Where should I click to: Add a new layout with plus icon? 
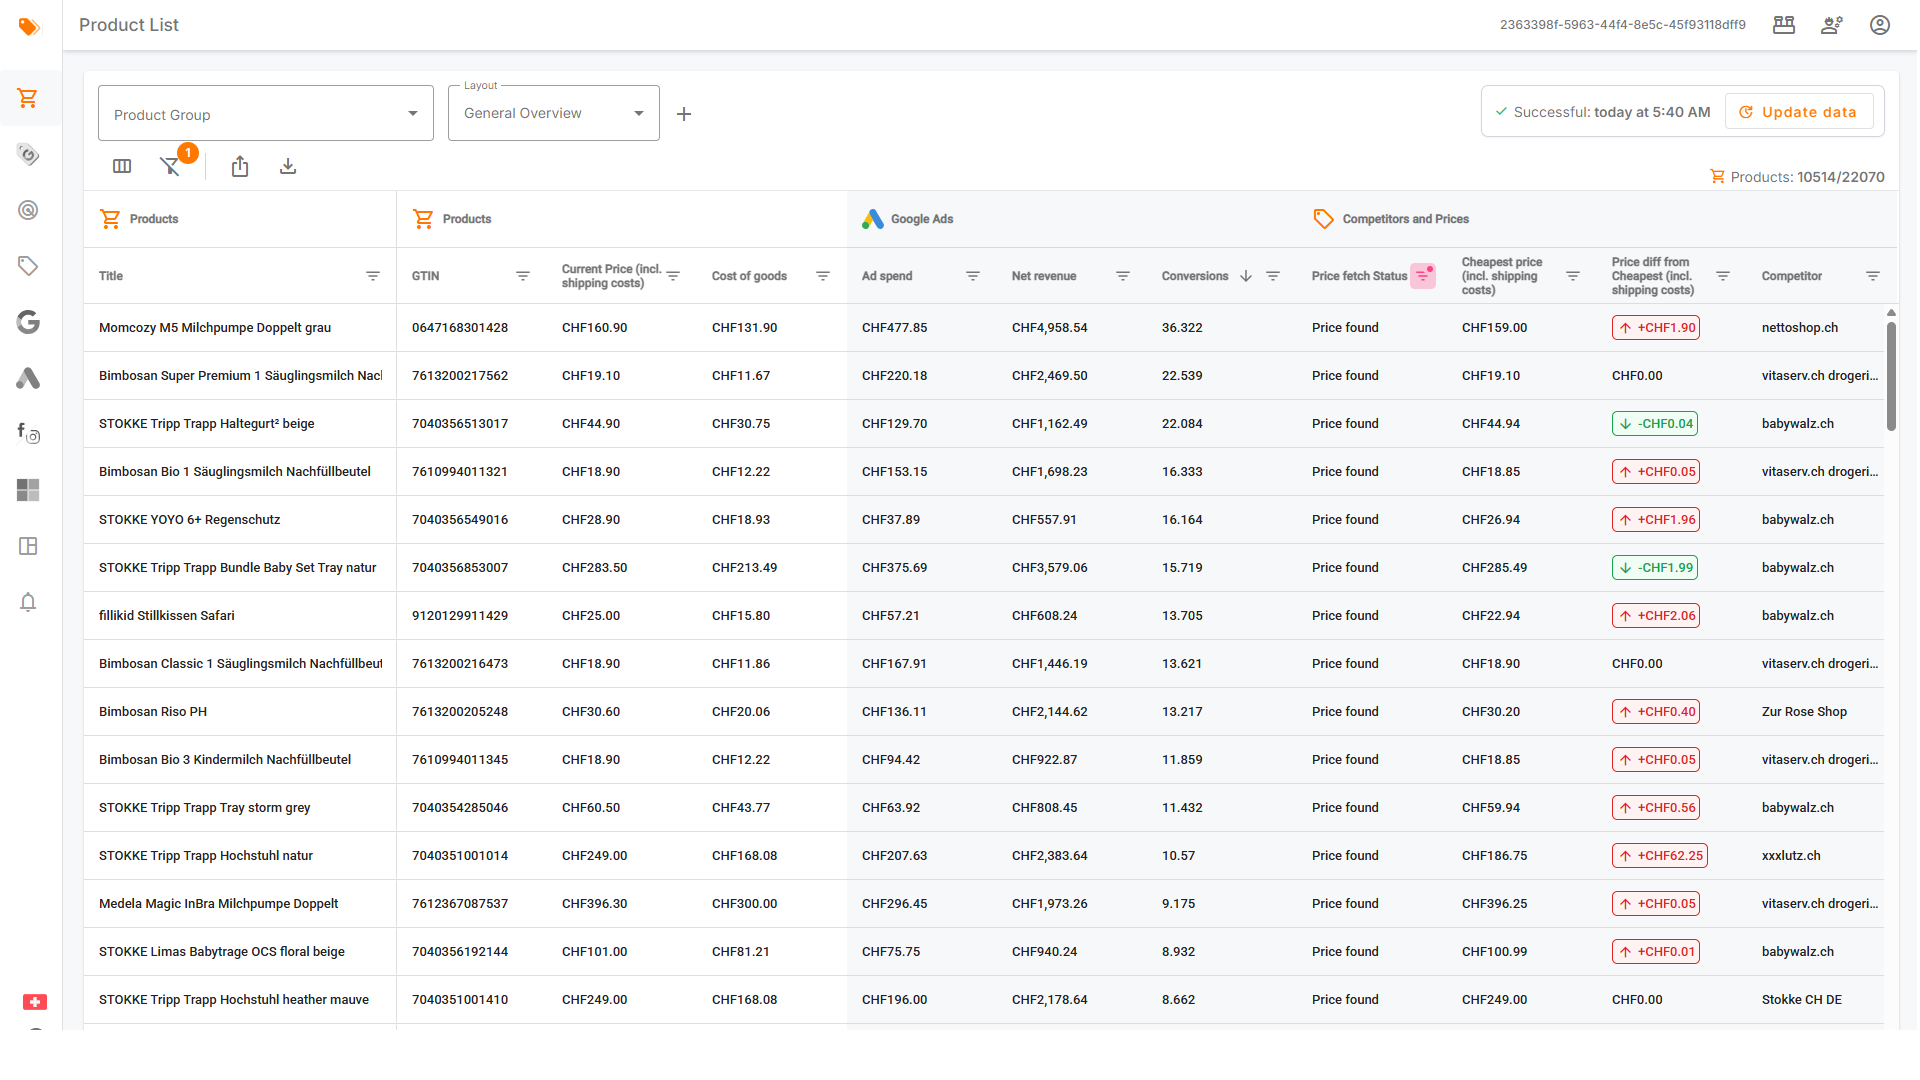[684, 114]
